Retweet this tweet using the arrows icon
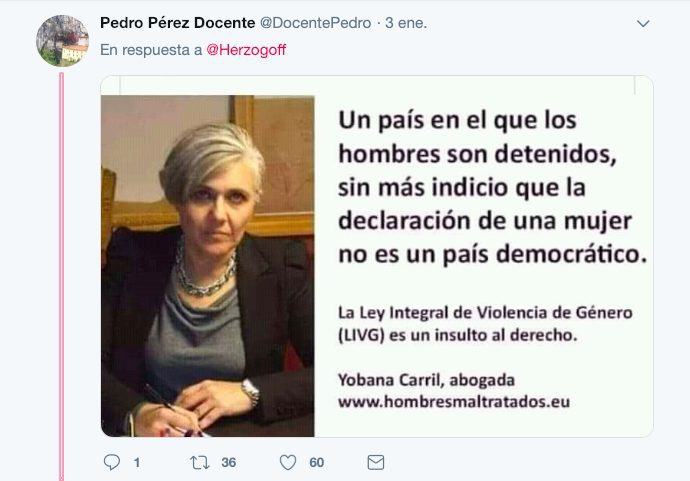The width and height of the screenshot is (690, 481). click(199, 463)
